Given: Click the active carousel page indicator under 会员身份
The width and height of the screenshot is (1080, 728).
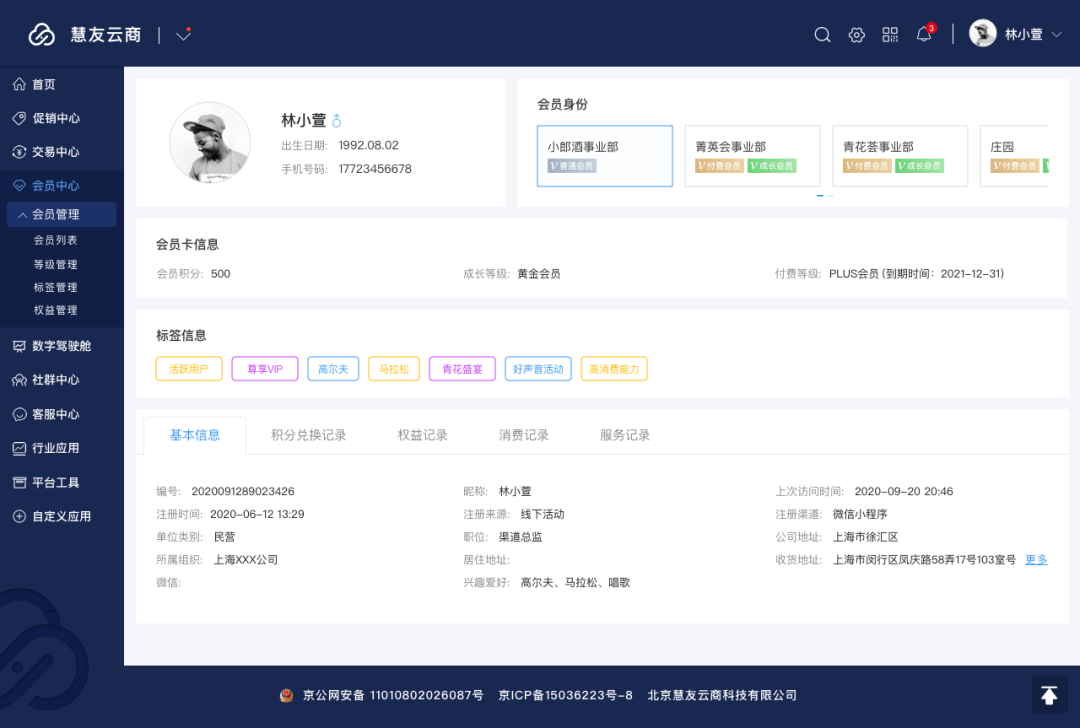Looking at the screenshot, I should pyautogui.click(x=820, y=196).
